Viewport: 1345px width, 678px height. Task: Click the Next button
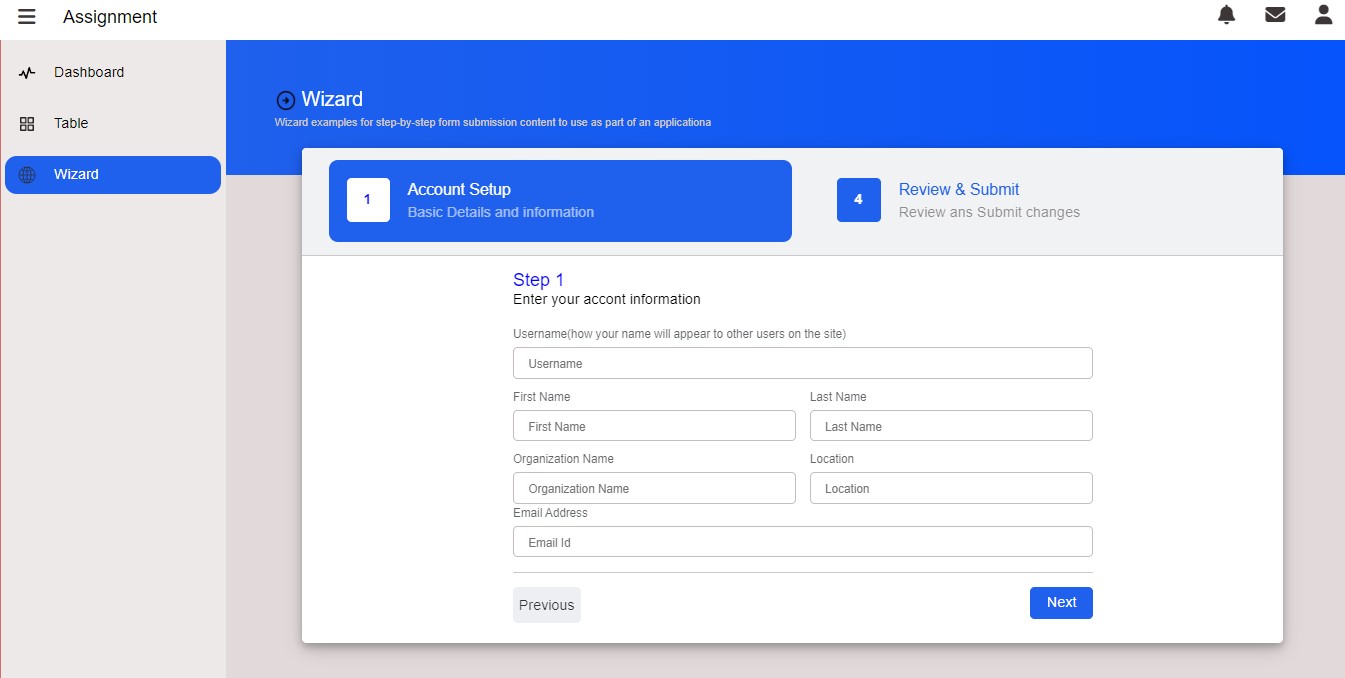point(1061,603)
